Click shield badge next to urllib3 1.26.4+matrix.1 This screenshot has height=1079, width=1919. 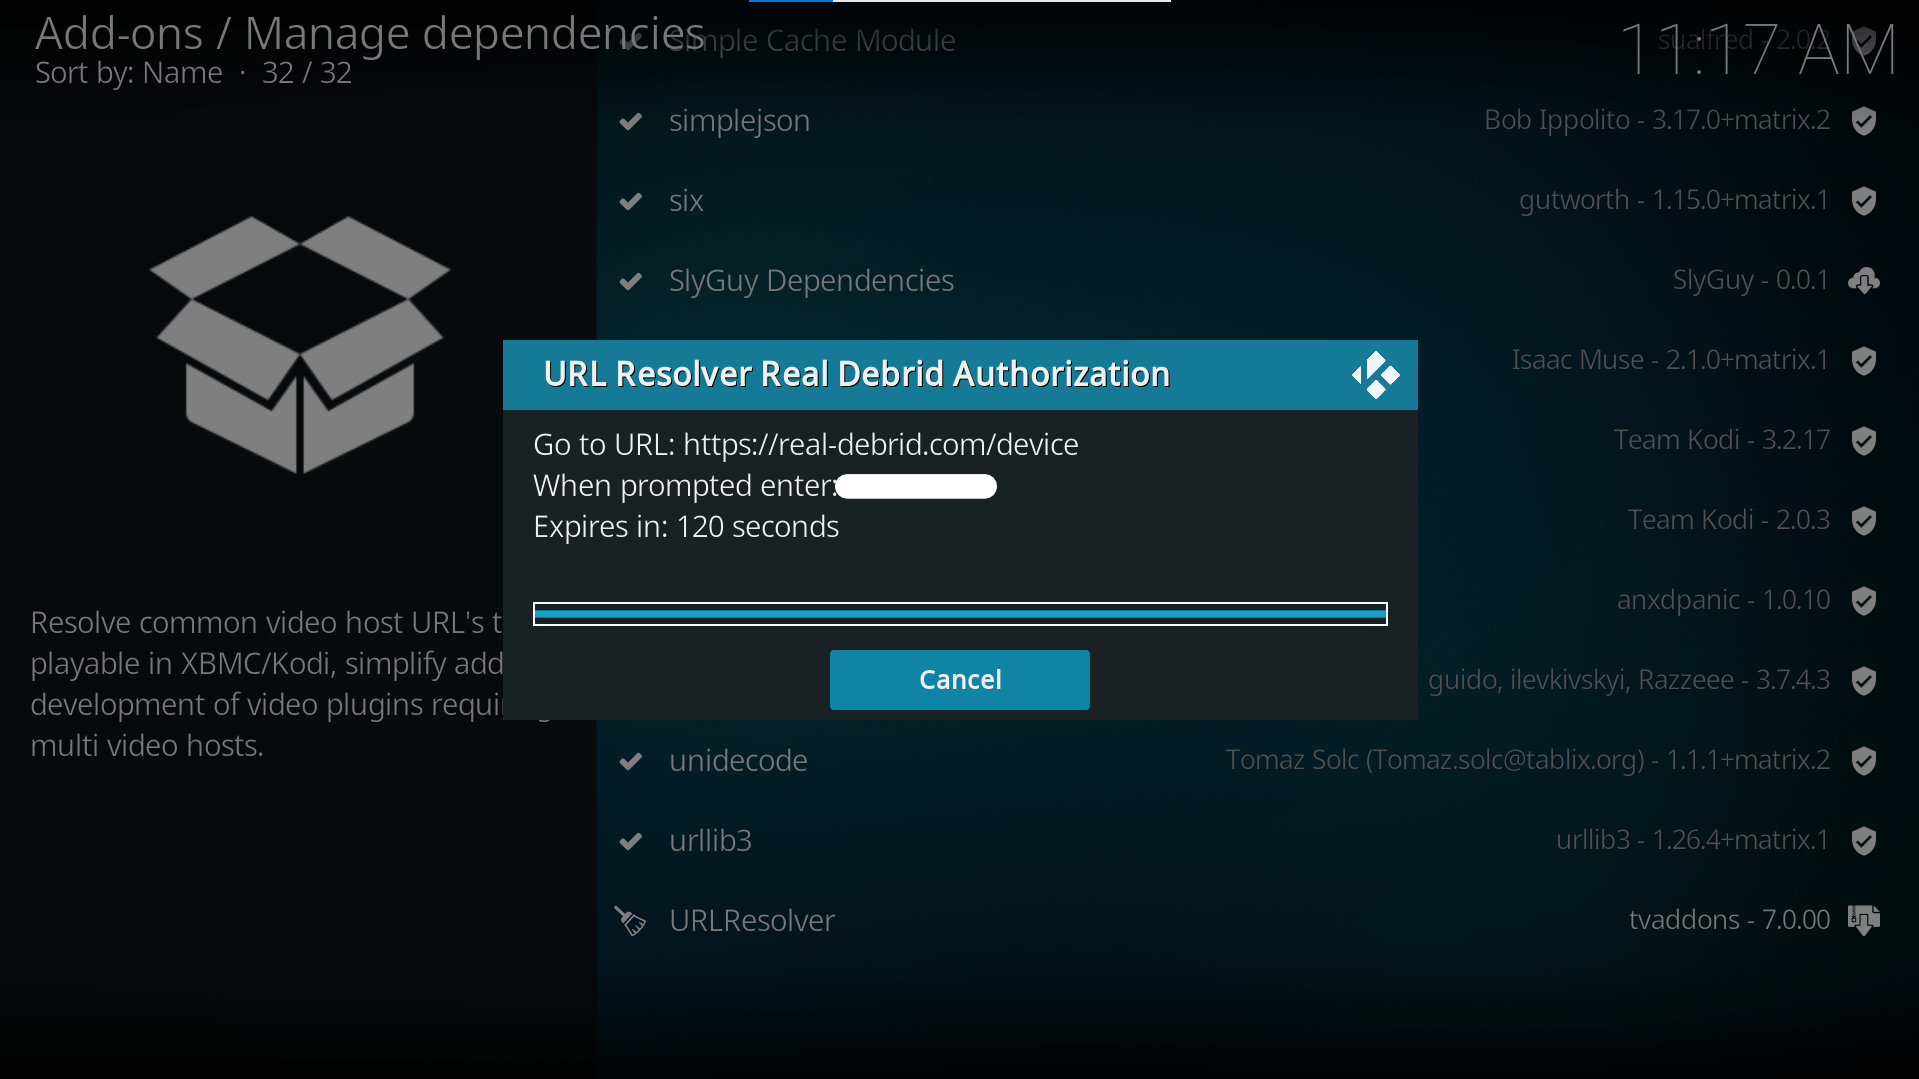click(1864, 840)
